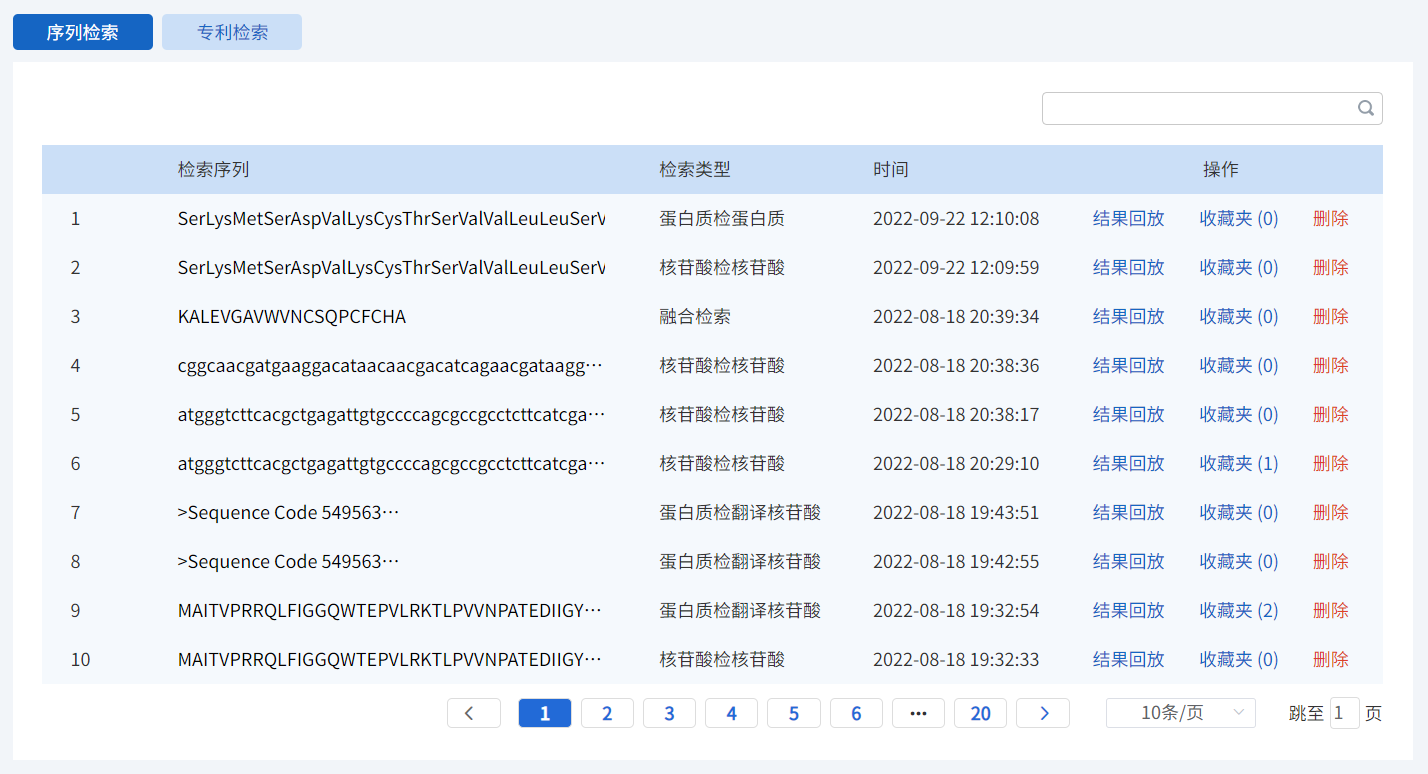Open 结果回放 for row 8 at 19:42:55

[1128, 561]
